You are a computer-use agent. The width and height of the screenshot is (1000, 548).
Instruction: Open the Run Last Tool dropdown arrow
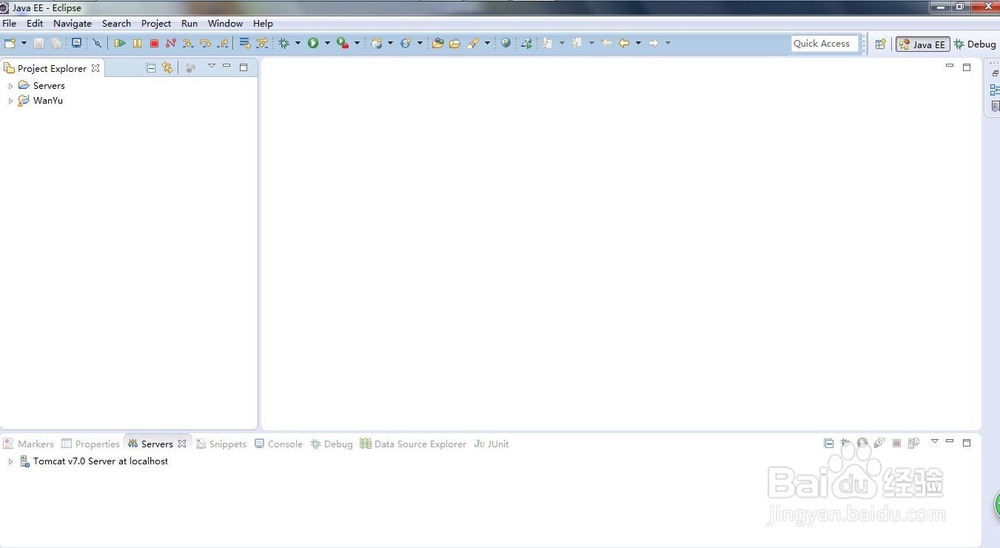tap(357, 43)
